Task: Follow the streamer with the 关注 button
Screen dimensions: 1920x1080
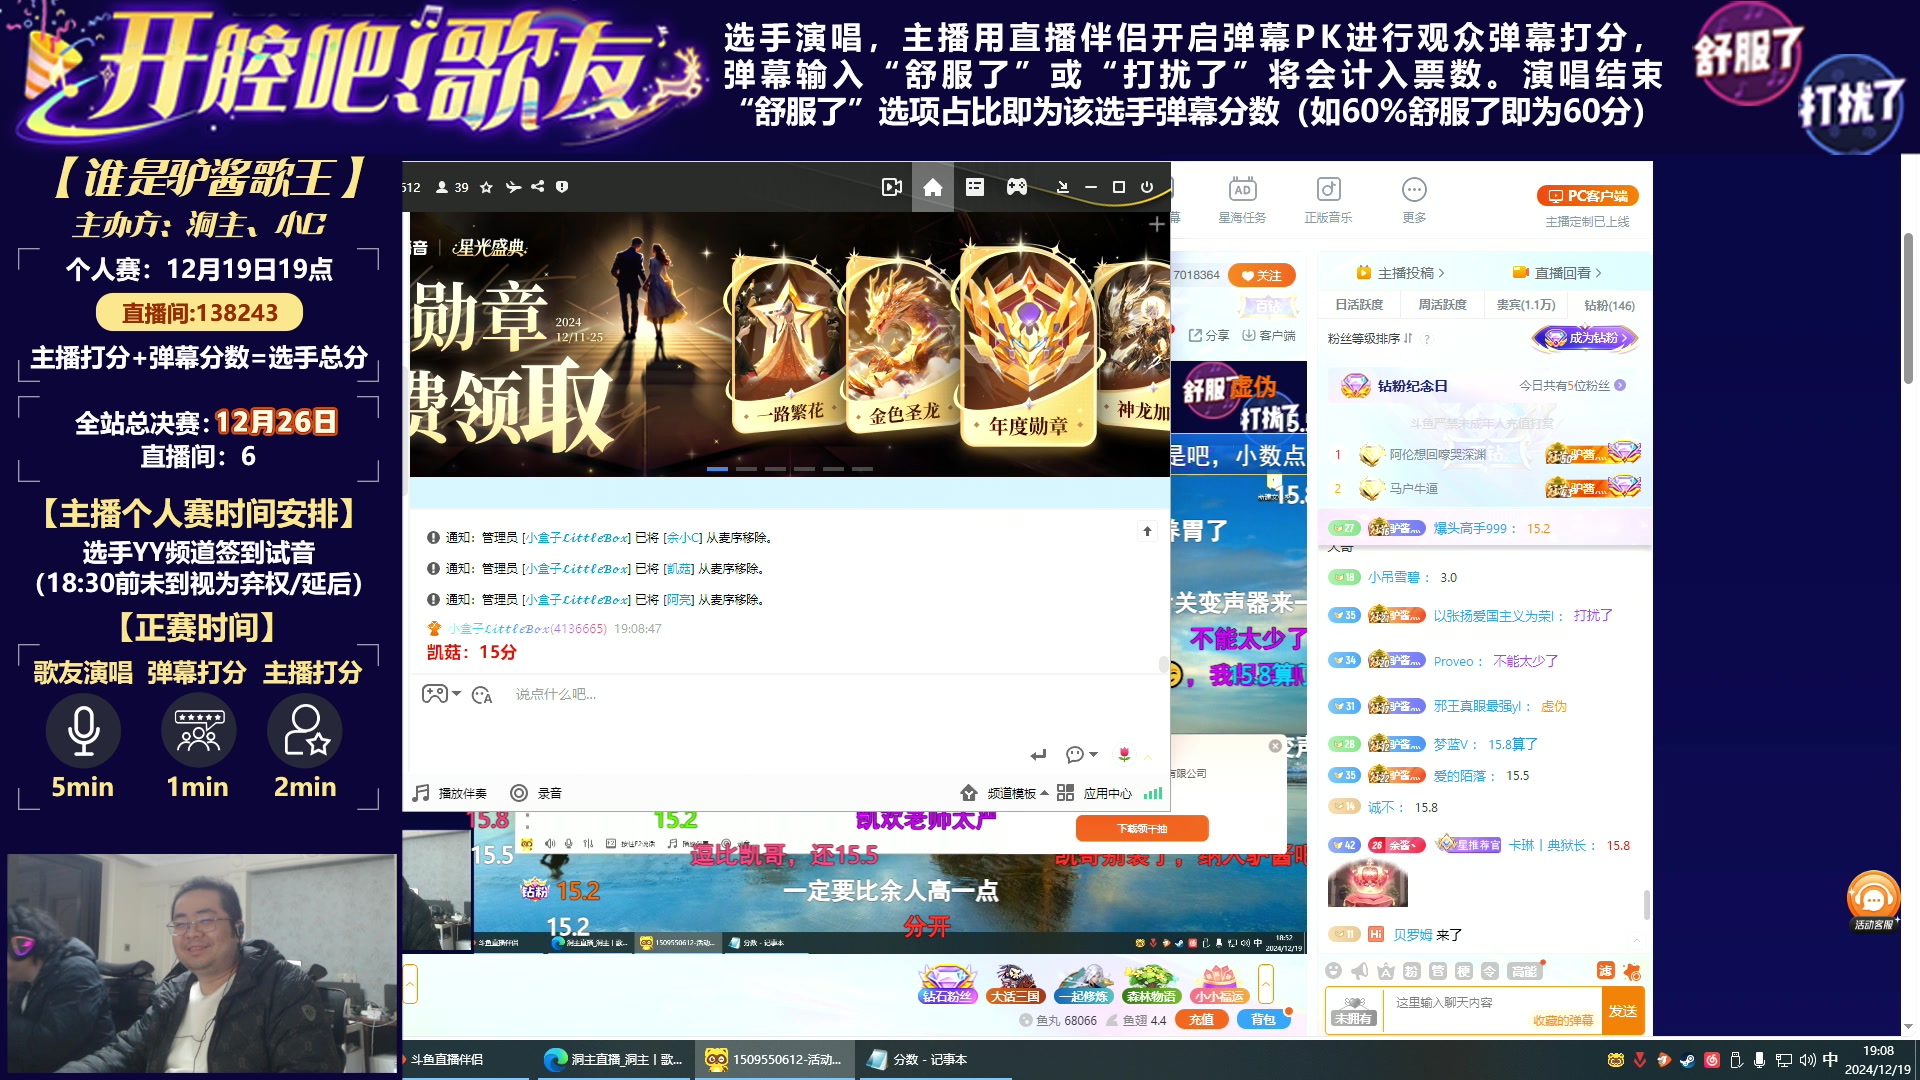Action: [x=1262, y=275]
